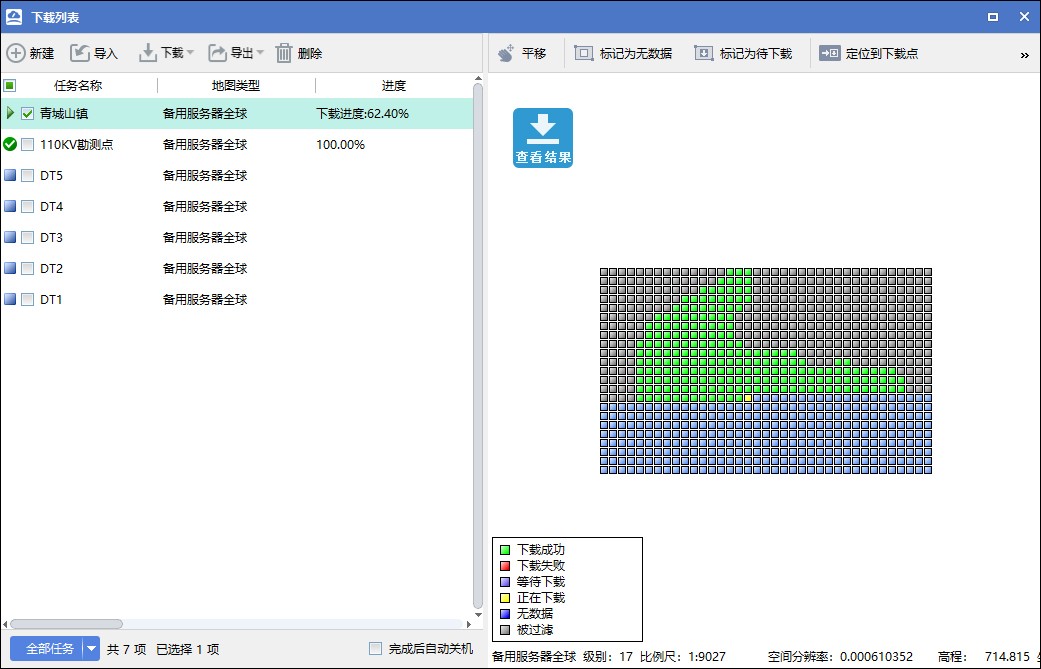The image size is (1041, 669).
Task: Select the 下载成功 green legend swatch
Action: (x=505, y=550)
